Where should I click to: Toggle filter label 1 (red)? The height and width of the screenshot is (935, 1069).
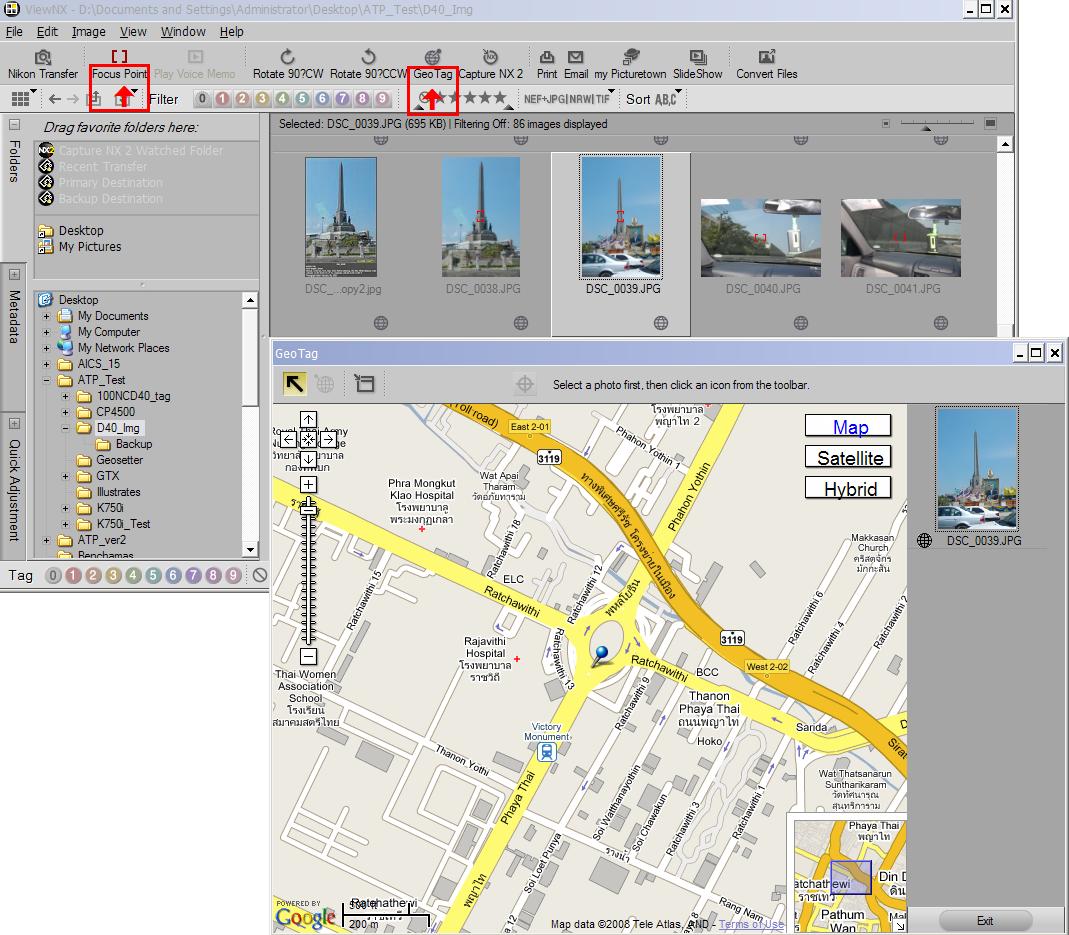coord(222,99)
